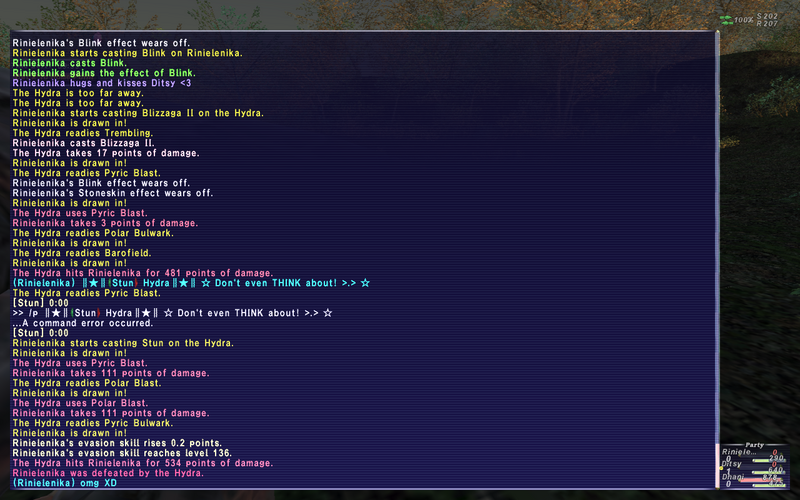Image resolution: width=800 pixels, height=500 pixels.
Task: Select Ditsy in the Party list
Action: tap(732, 464)
